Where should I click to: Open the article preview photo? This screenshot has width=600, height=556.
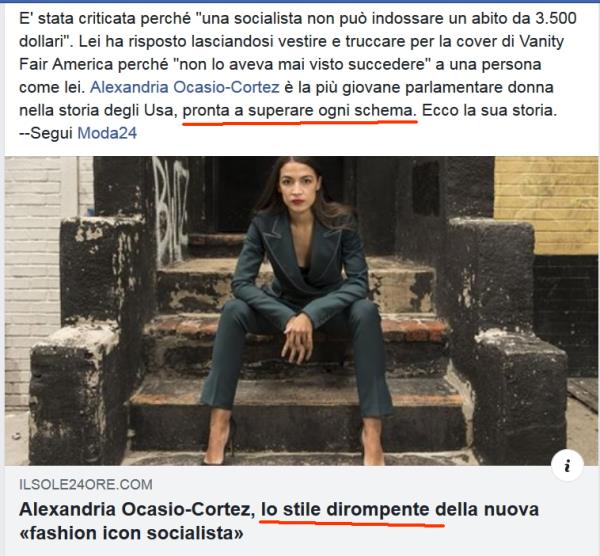click(301, 311)
